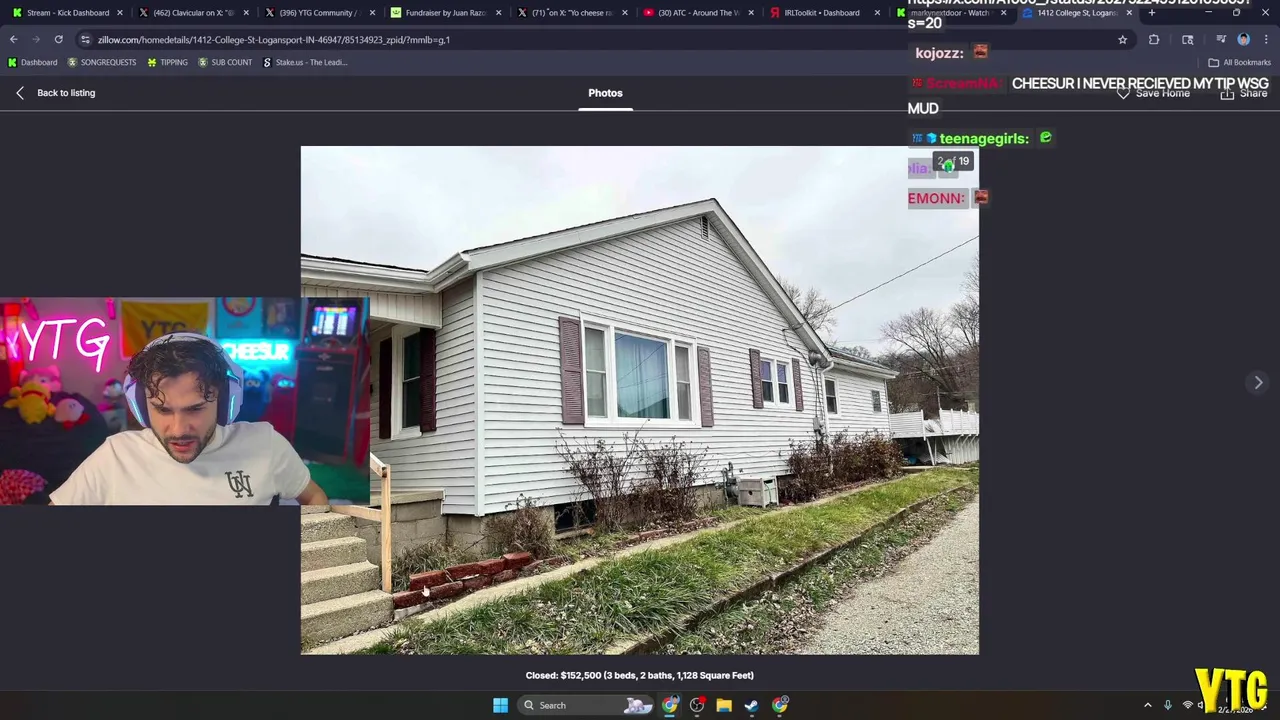Reload the Zillow page
The width and height of the screenshot is (1280, 720).
click(x=58, y=39)
